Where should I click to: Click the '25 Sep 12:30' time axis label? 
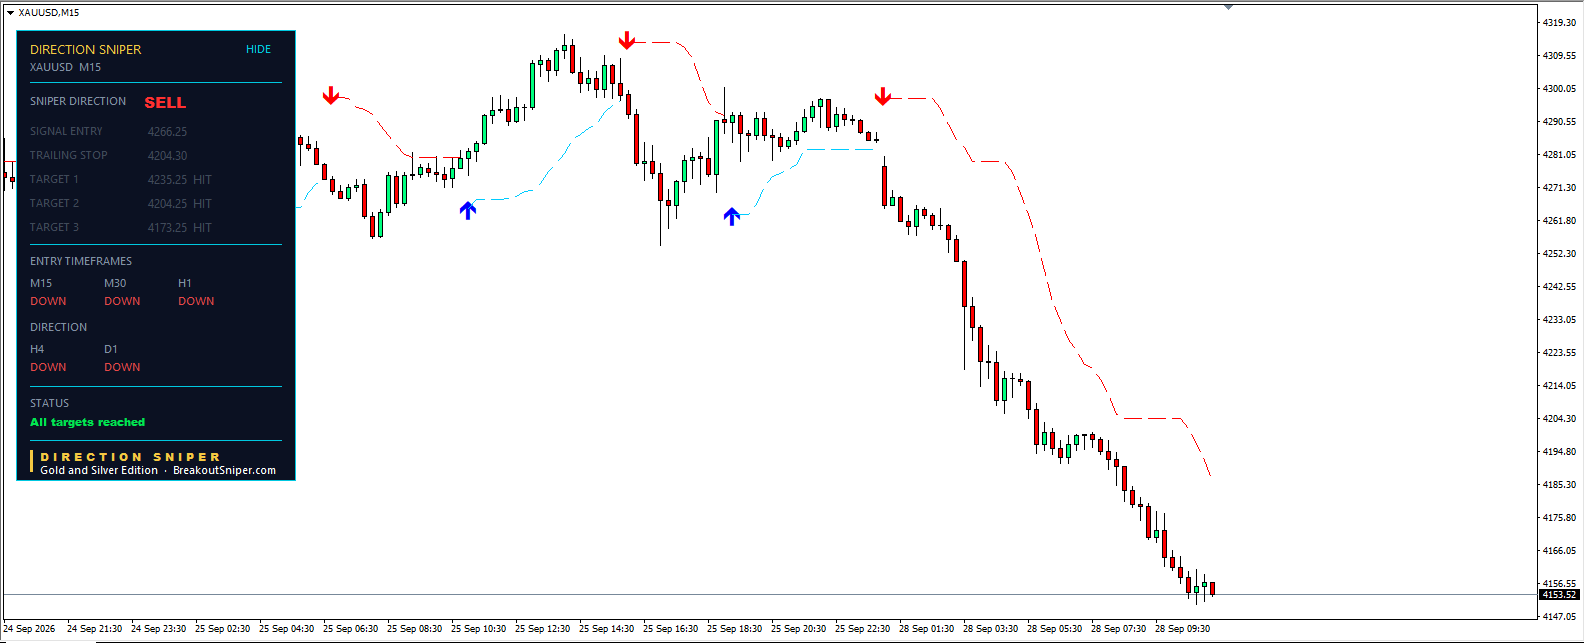(542, 629)
